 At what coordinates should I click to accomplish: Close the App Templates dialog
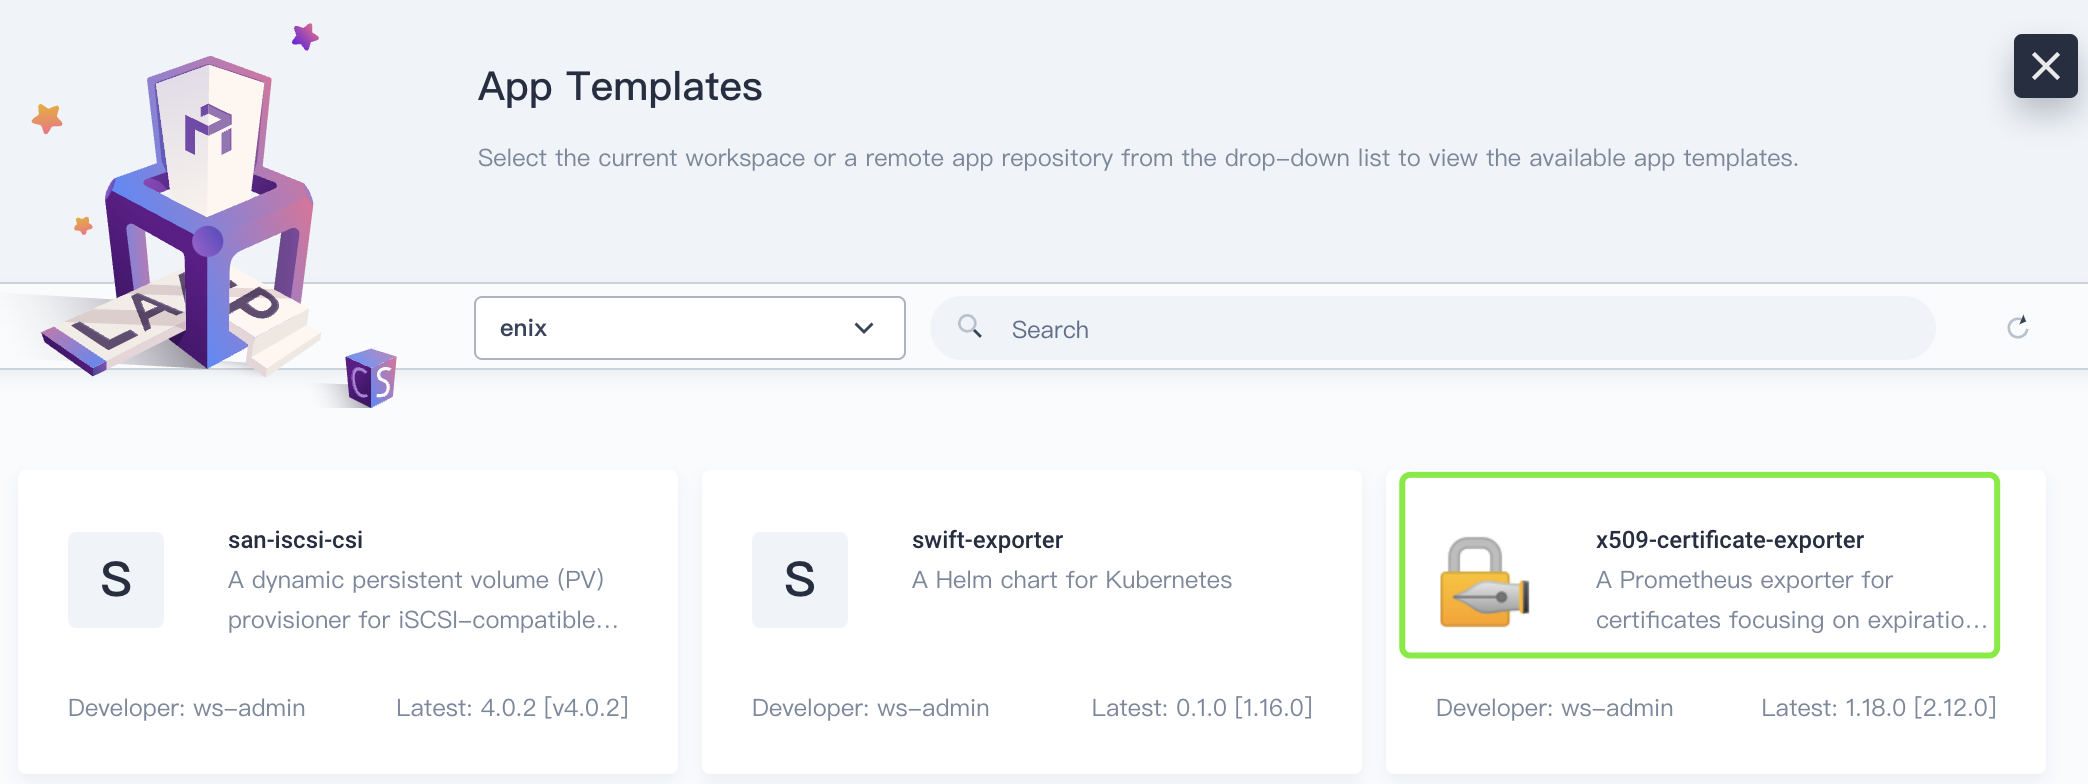tap(2045, 66)
